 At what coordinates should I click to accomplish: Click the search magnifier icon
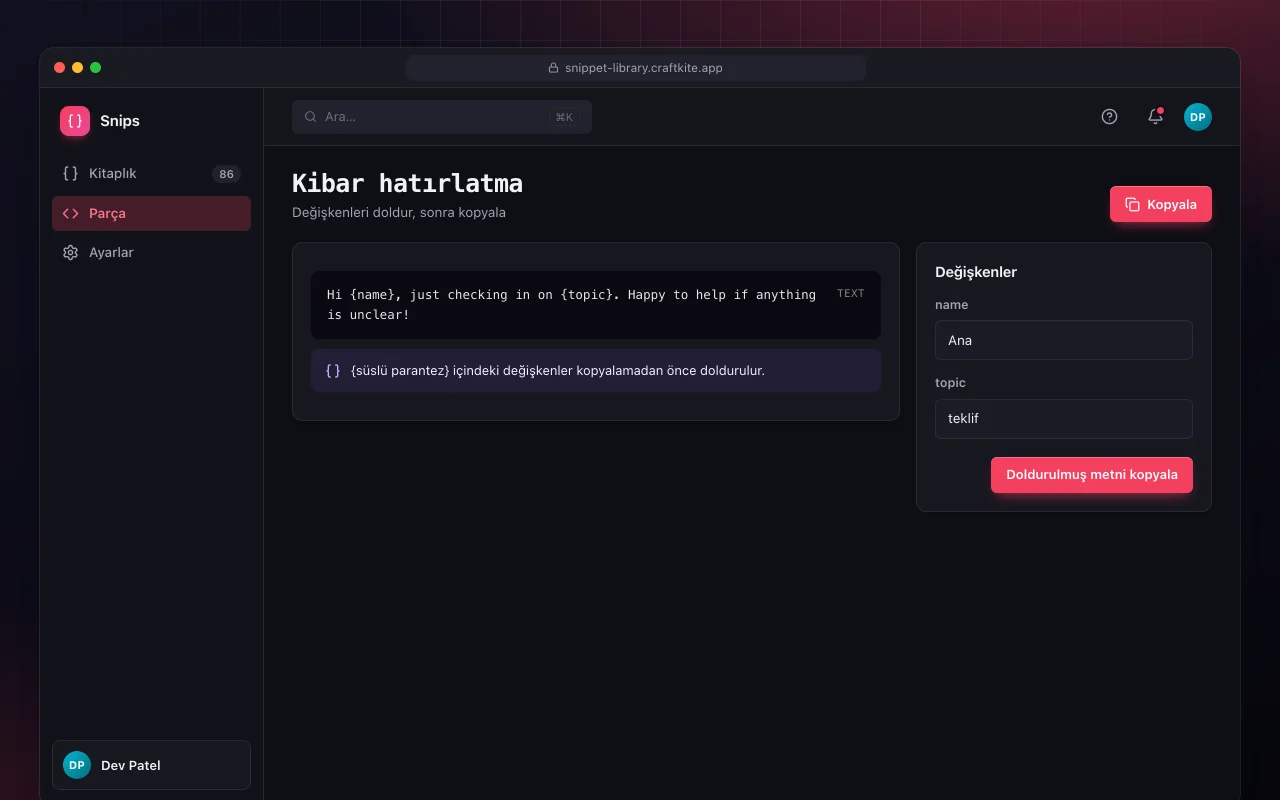coord(311,117)
